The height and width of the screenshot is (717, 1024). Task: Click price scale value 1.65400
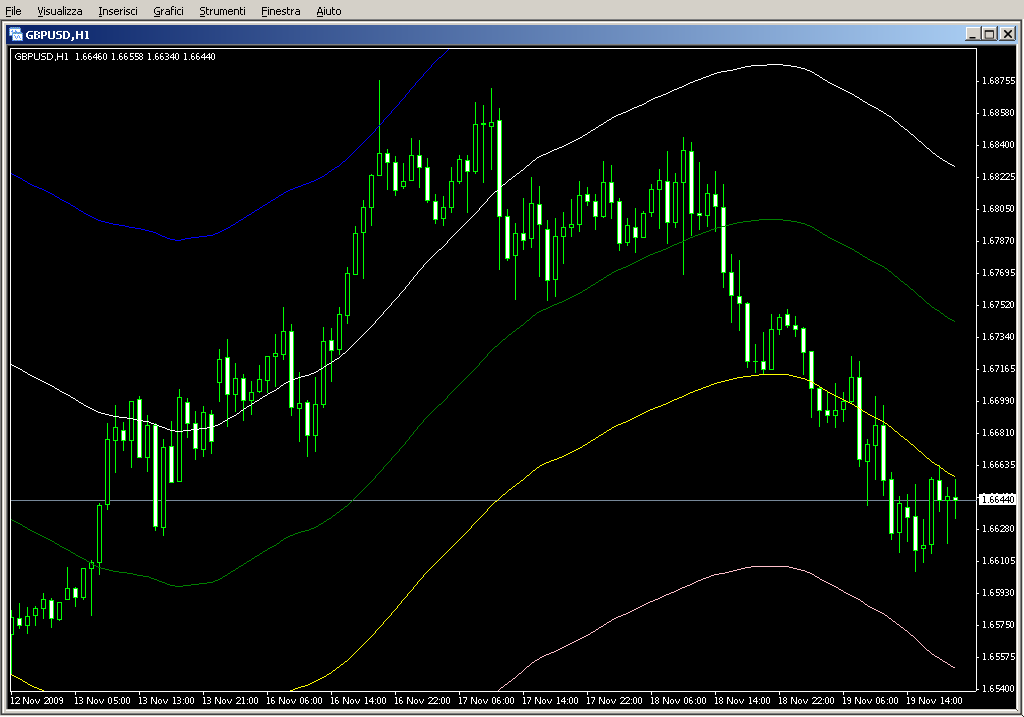(999, 689)
